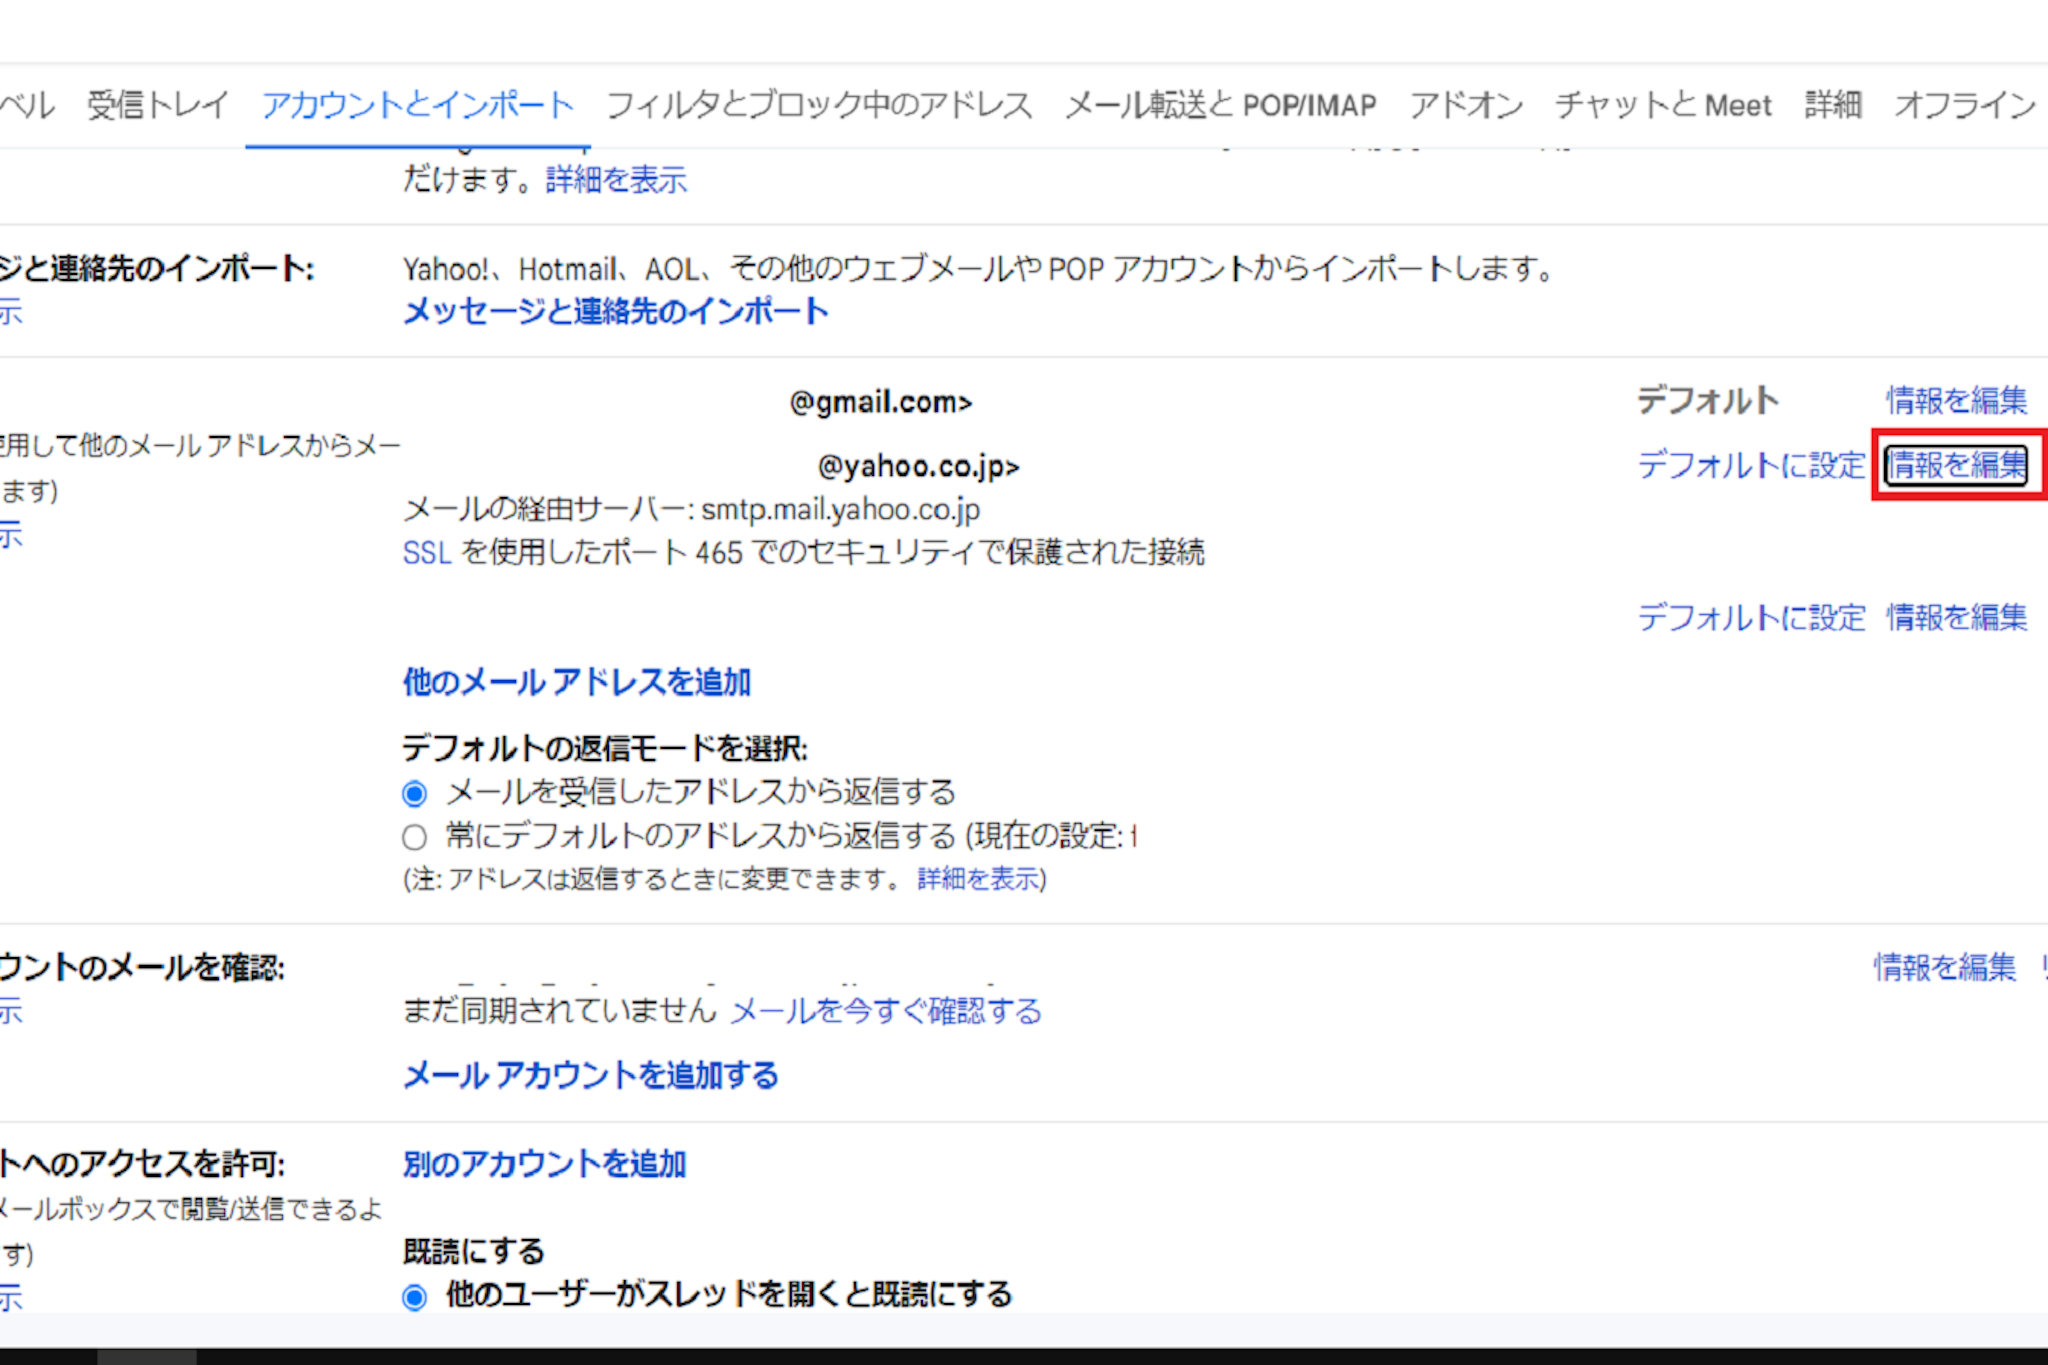Click 他のメール アドレスを追加 link

577,682
